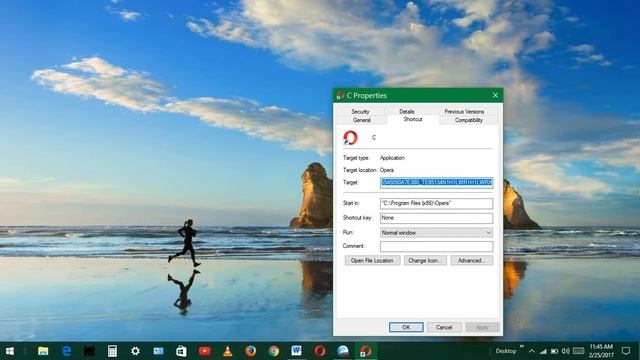Click the taskbar clock showing 11:45 AM
The width and height of the screenshot is (640, 360).
coord(601,351)
